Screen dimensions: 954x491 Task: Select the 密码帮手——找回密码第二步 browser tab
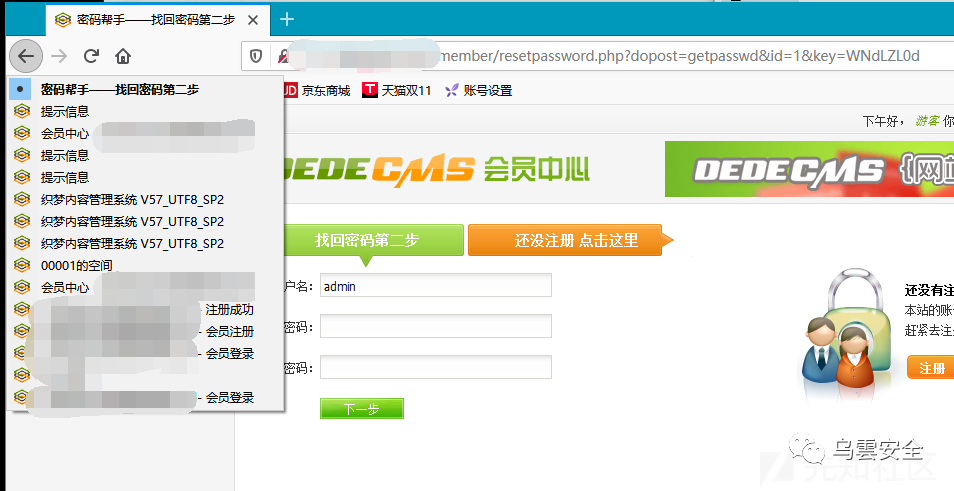(x=157, y=20)
